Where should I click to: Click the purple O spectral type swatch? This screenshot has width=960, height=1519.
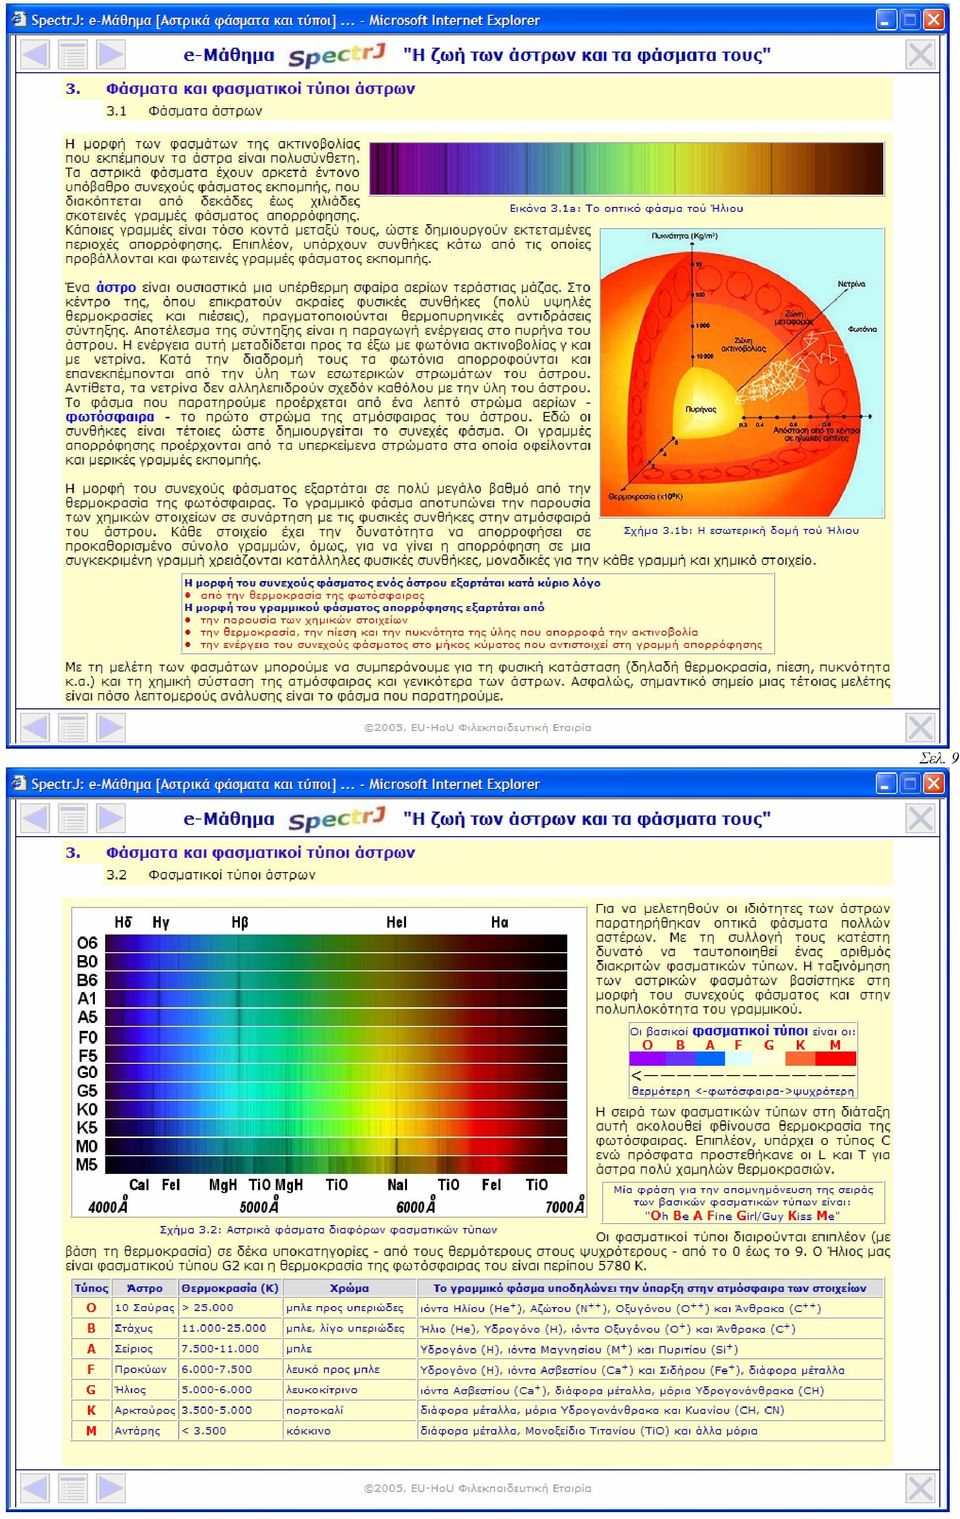coord(646,1059)
